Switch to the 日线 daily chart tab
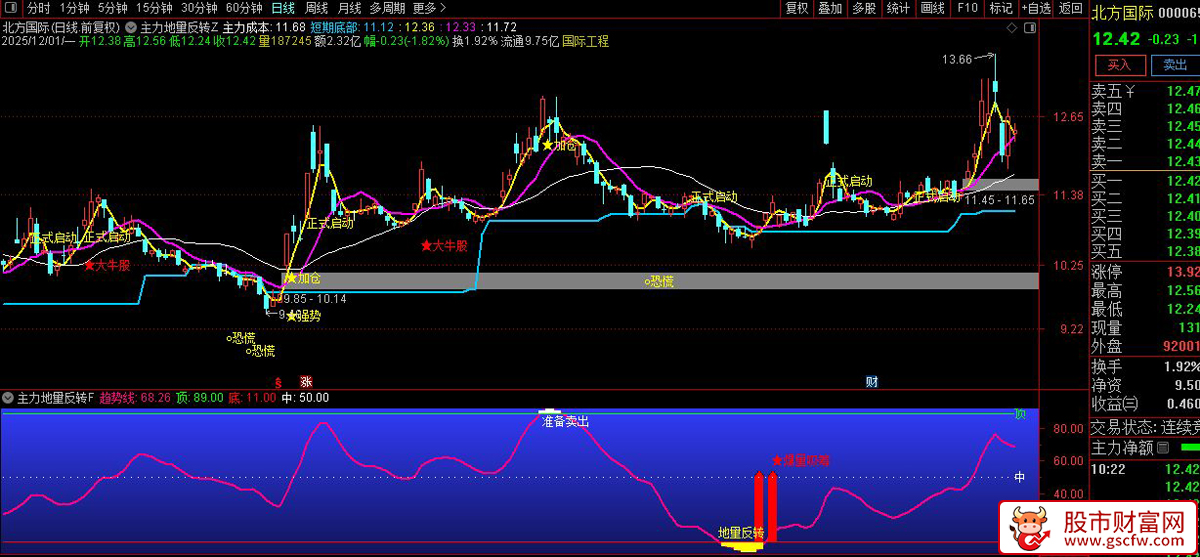 pos(284,8)
